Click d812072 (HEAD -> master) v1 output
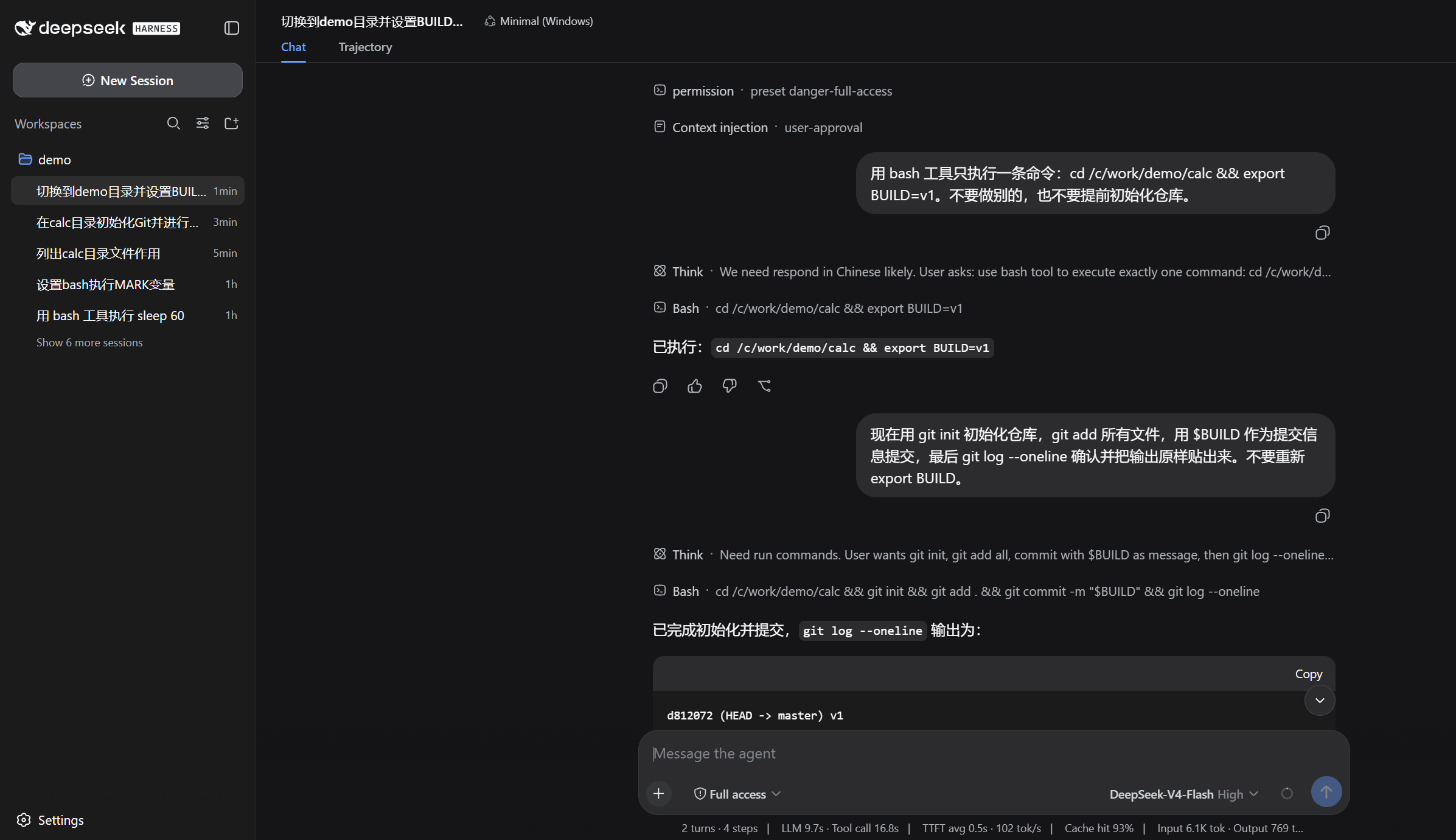The height and width of the screenshot is (840, 1456). [x=755, y=716]
